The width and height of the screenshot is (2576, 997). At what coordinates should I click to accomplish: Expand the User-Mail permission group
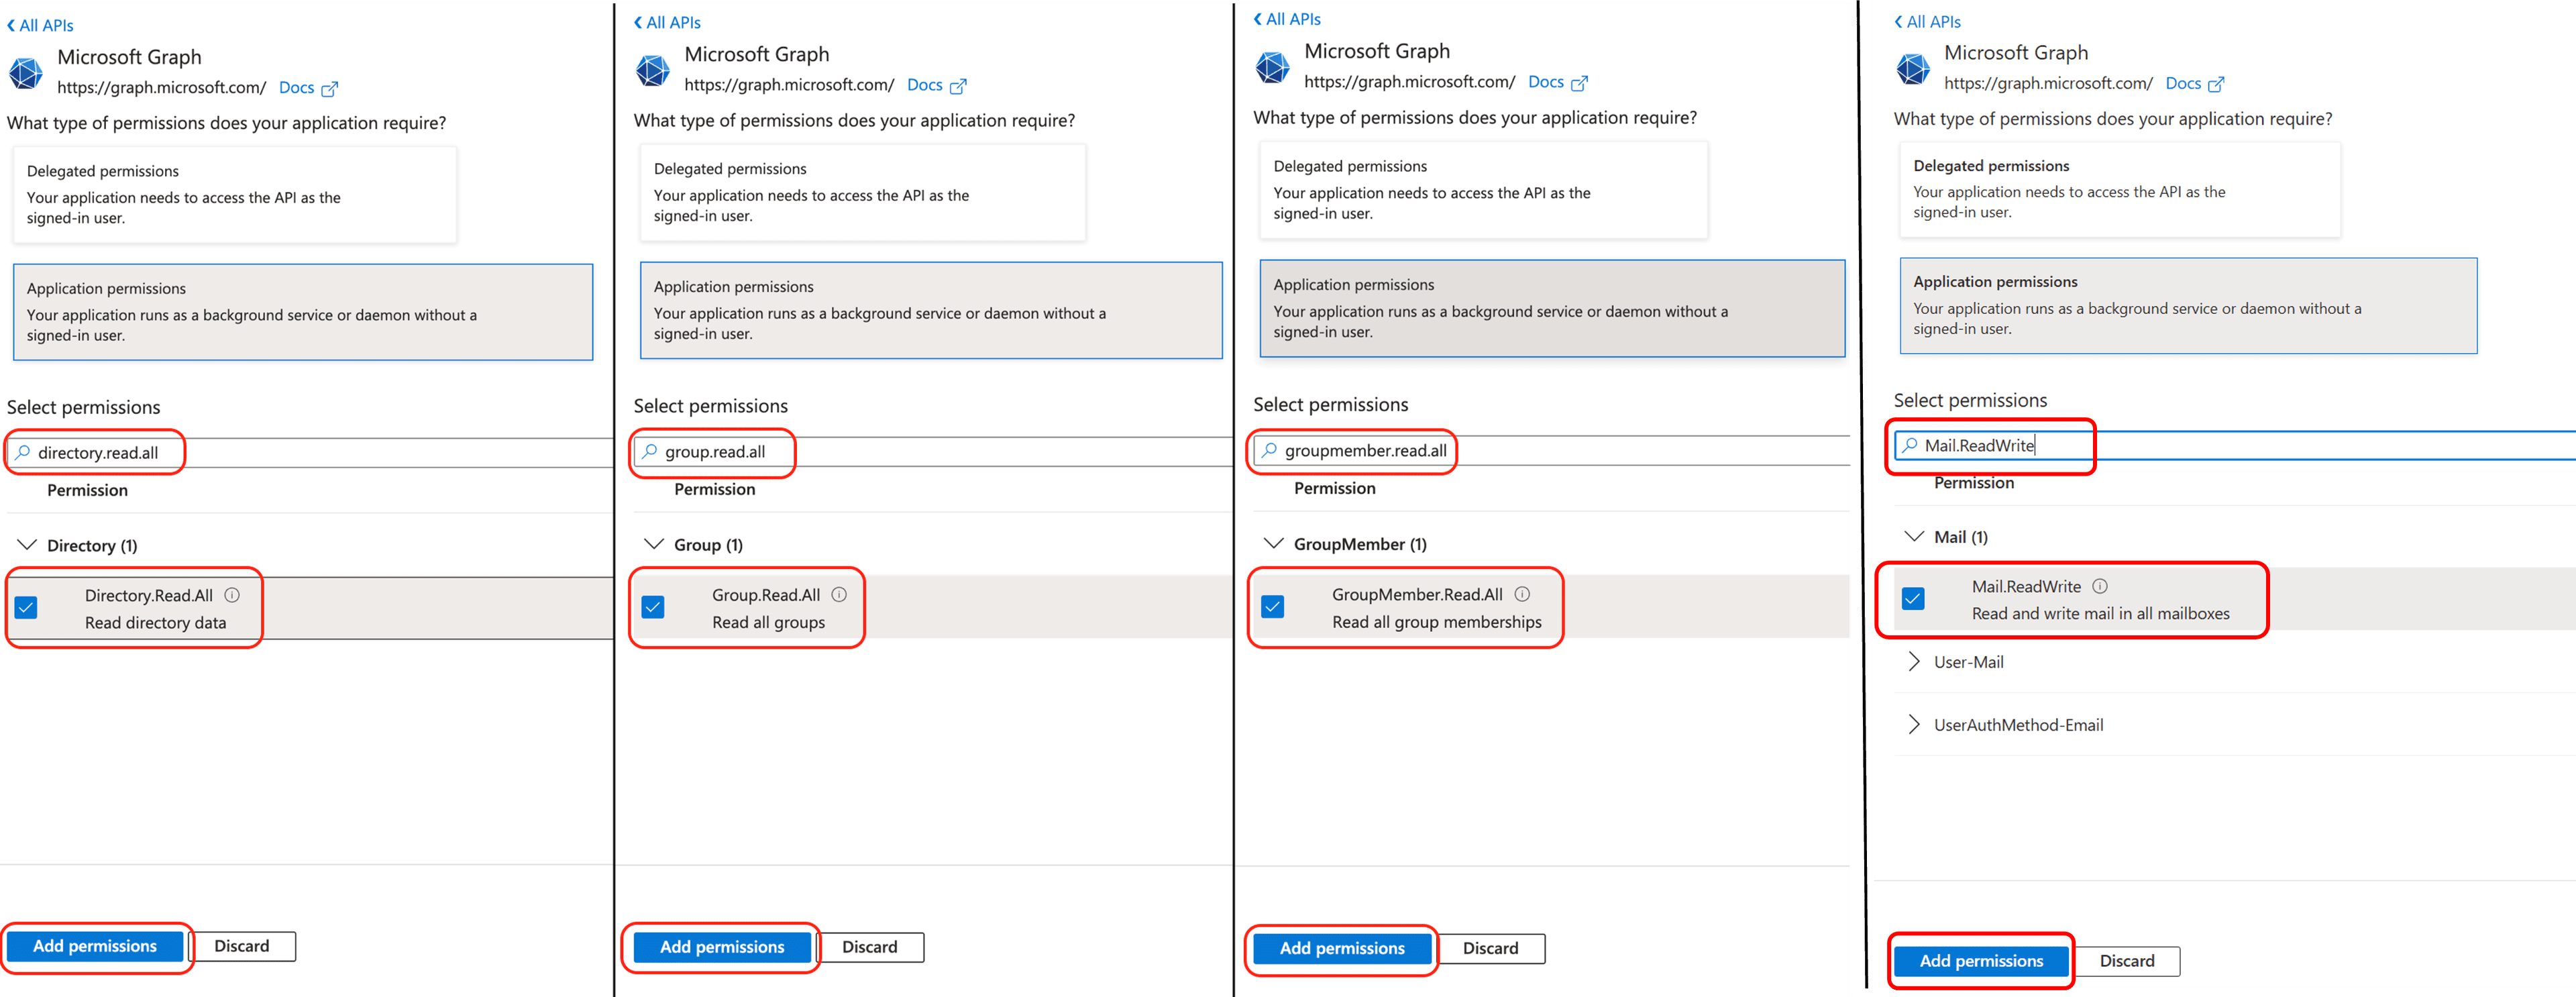coord(1914,661)
